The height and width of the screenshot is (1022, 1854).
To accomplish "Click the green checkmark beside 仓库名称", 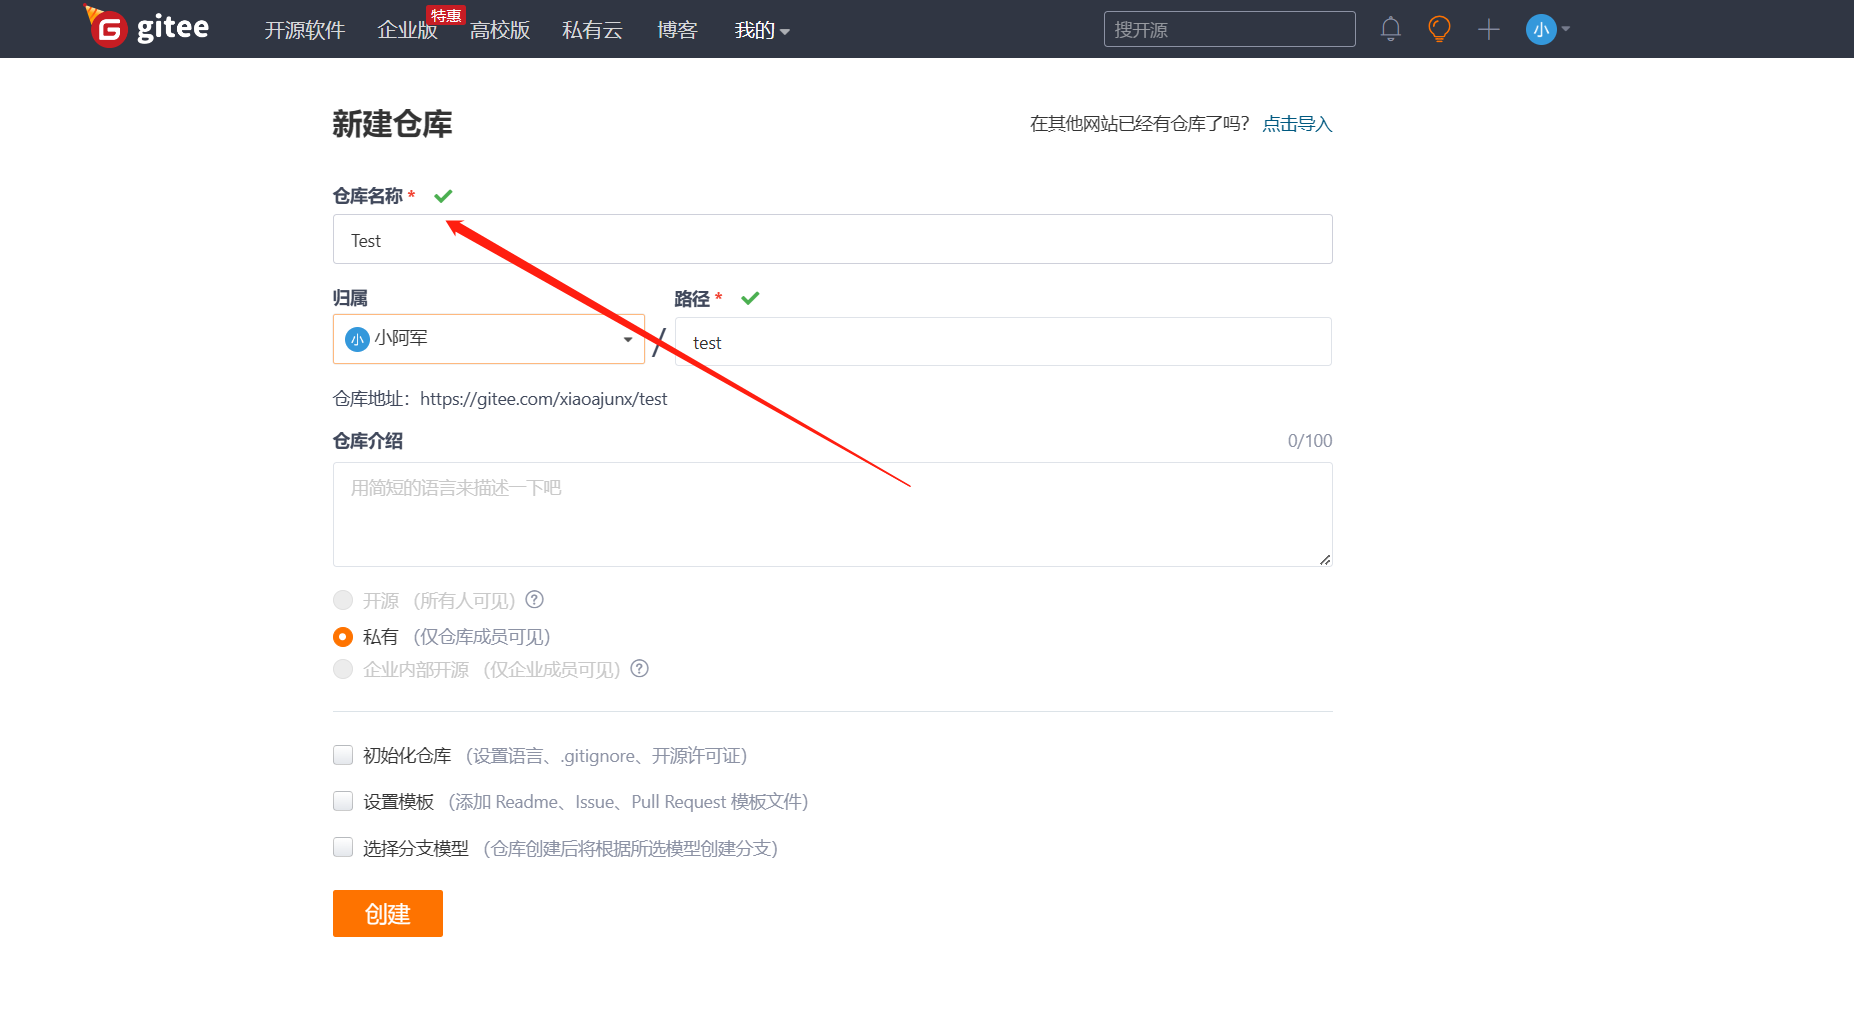I will tap(443, 195).
